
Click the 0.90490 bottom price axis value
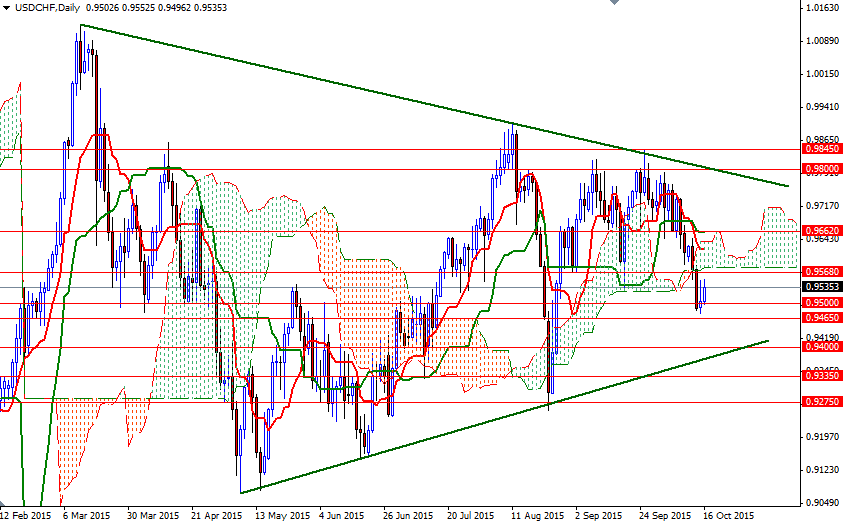pyautogui.click(x=821, y=502)
